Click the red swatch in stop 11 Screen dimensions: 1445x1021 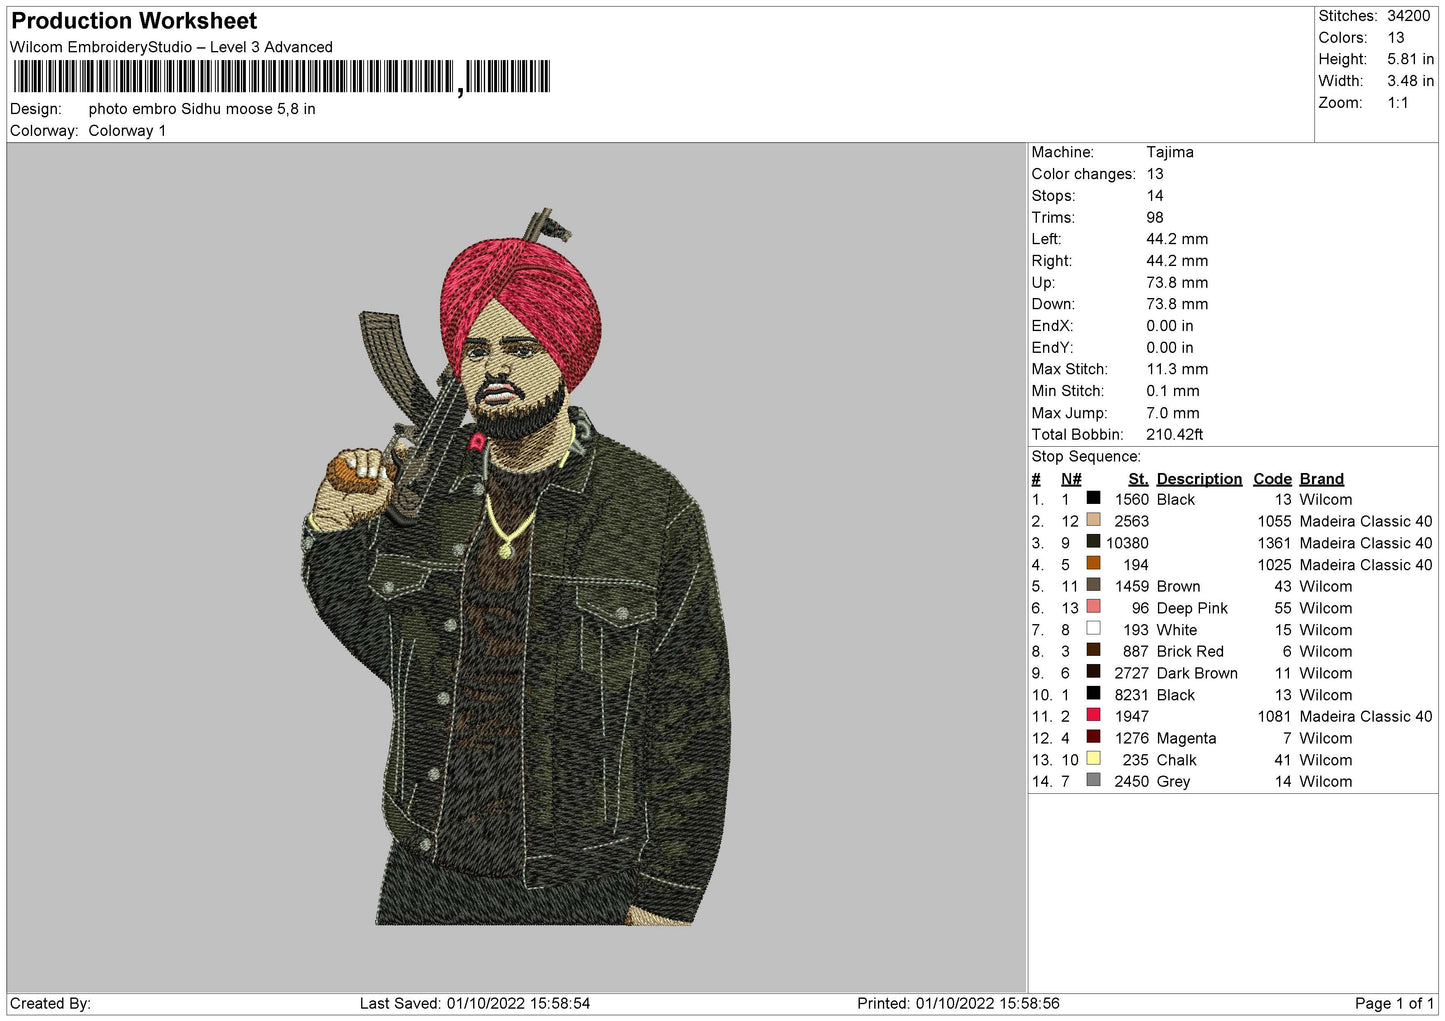1093,715
